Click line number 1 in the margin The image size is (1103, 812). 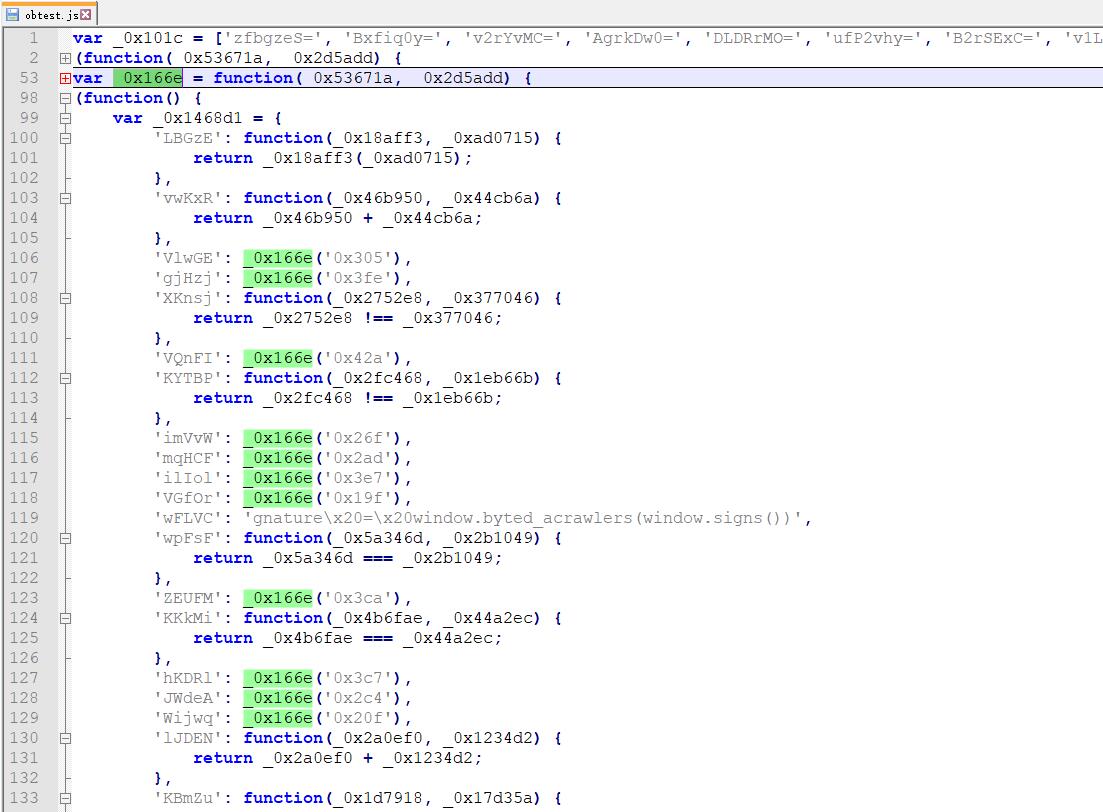pos(33,38)
